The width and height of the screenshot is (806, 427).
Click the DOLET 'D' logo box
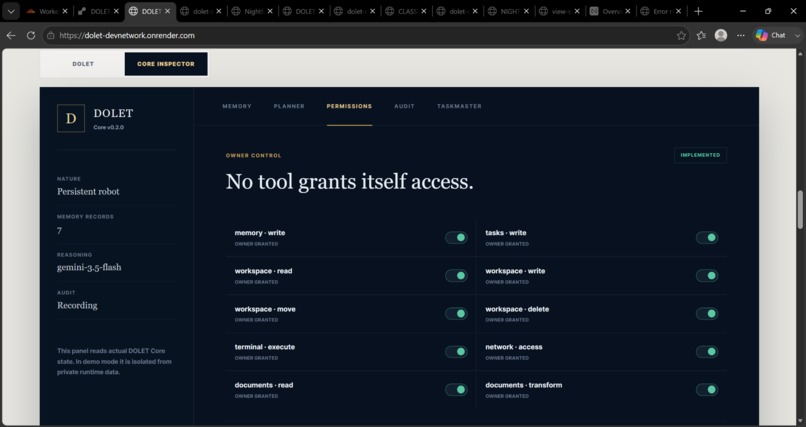click(x=71, y=118)
